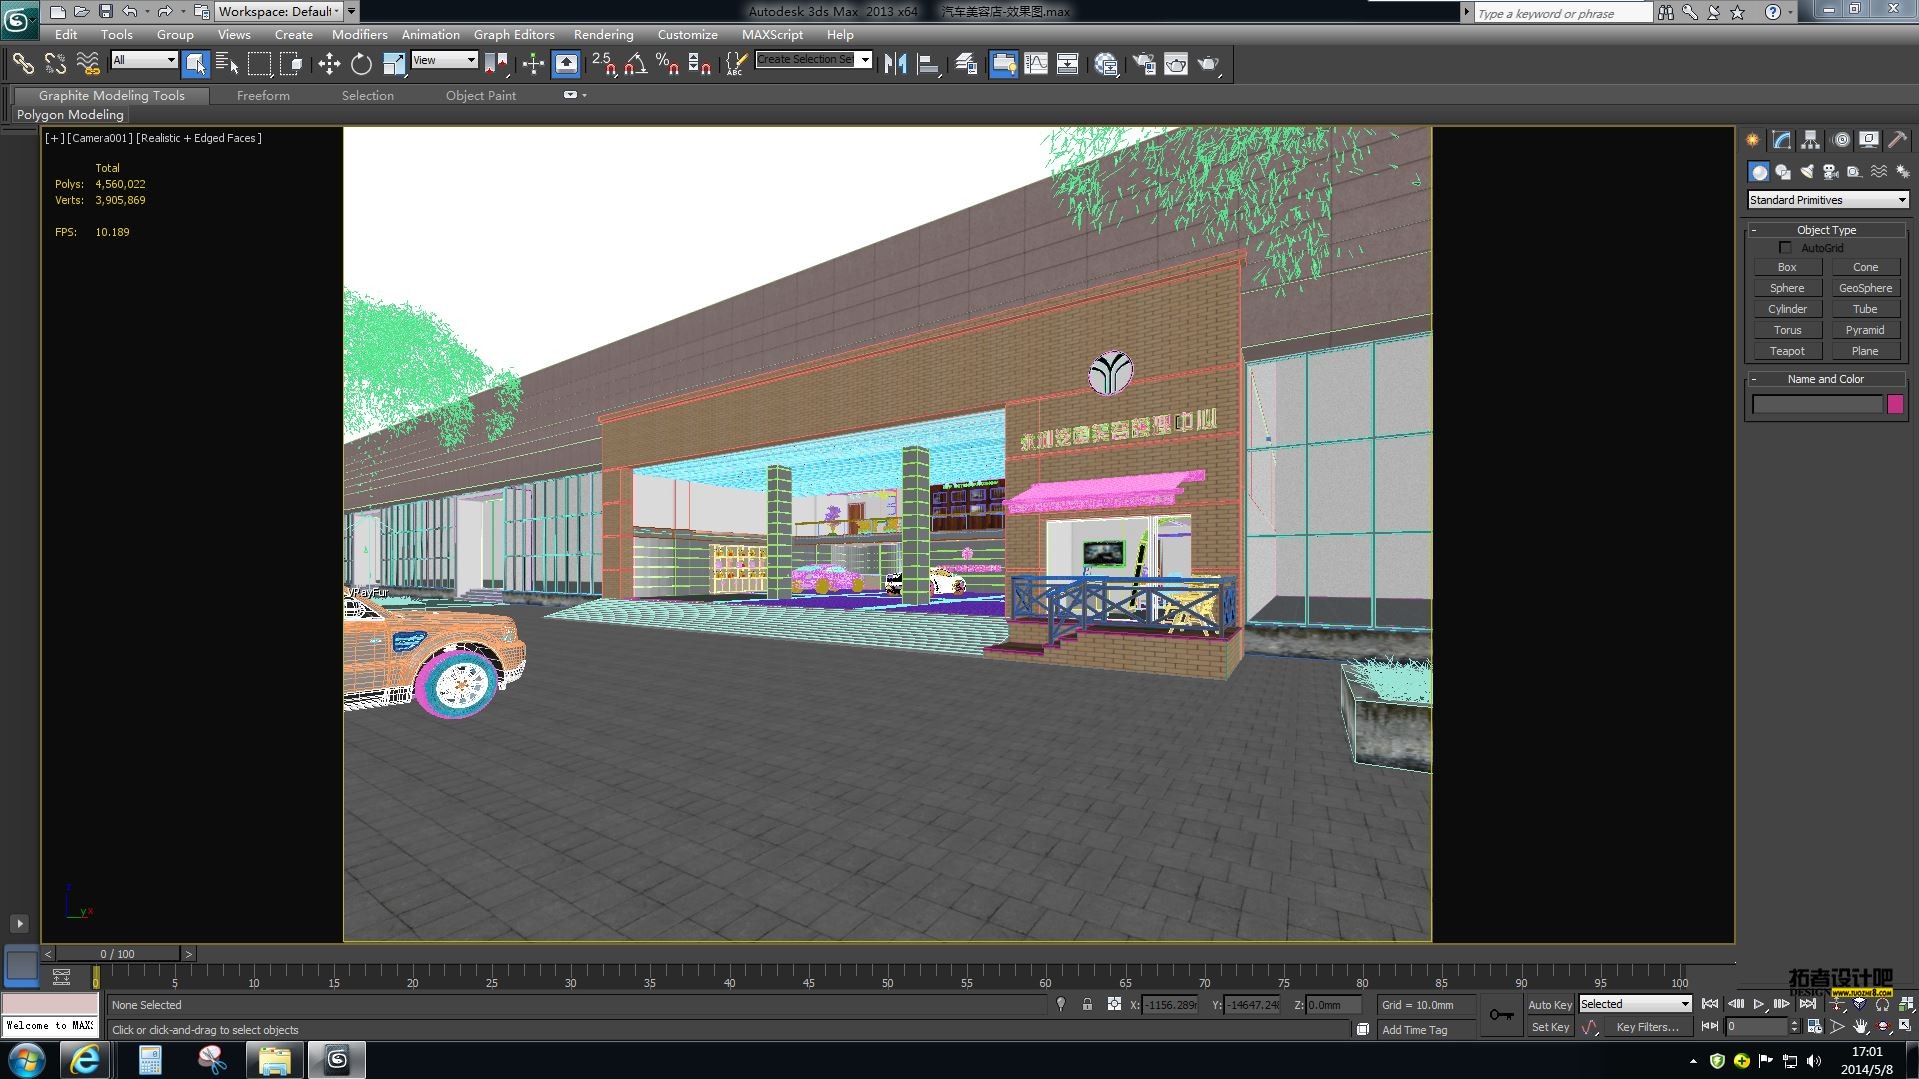Open Render Setup teapot icon
This screenshot has width=1919, height=1079.
[x=1144, y=64]
